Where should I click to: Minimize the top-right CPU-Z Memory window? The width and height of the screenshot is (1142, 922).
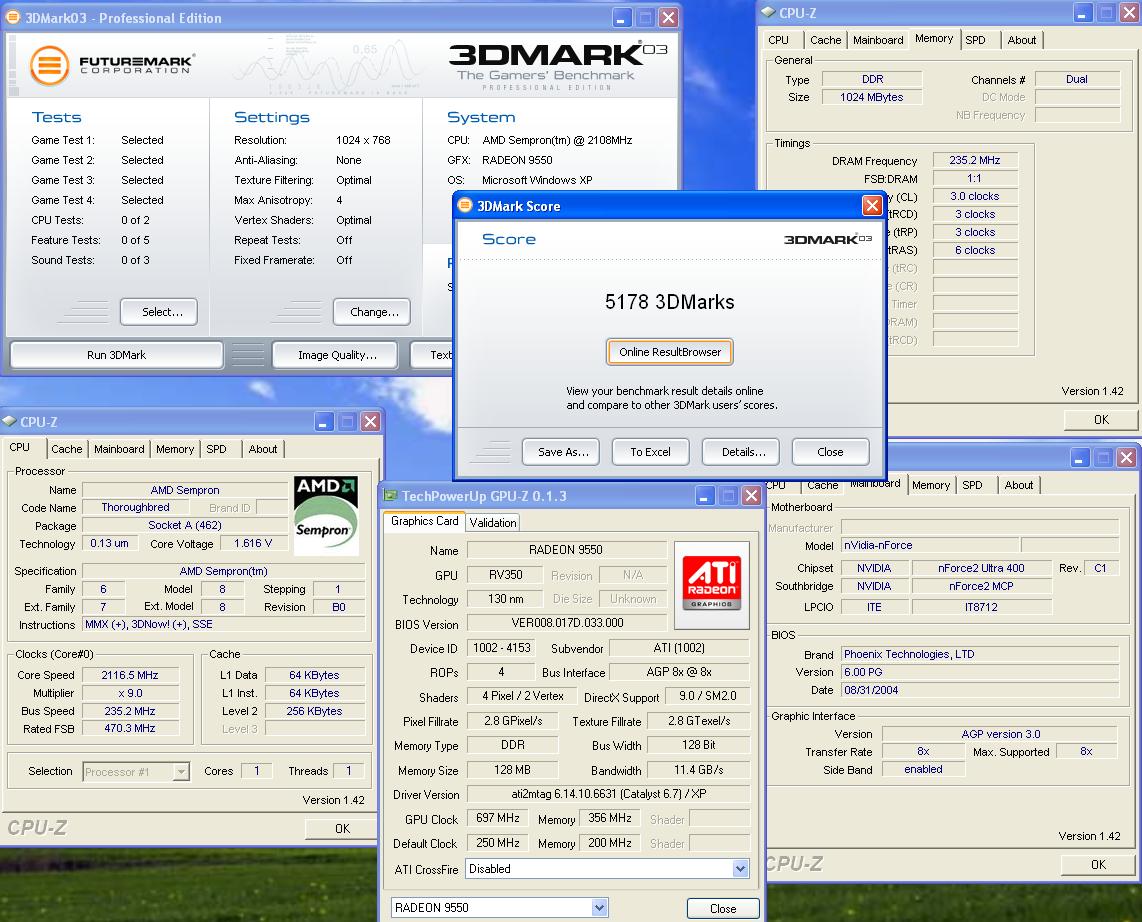[1082, 12]
